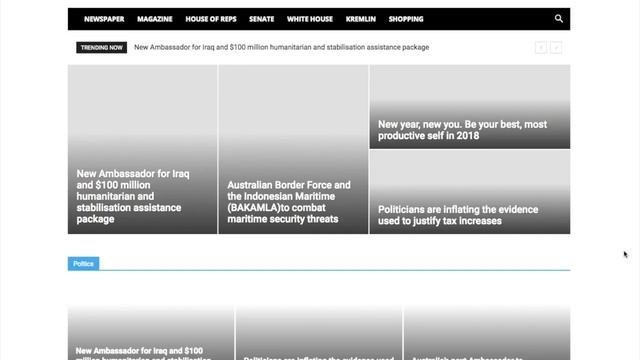This screenshot has height=360, width=640.
Task: Open the SHOPPING menu item
Action: pos(406,19)
